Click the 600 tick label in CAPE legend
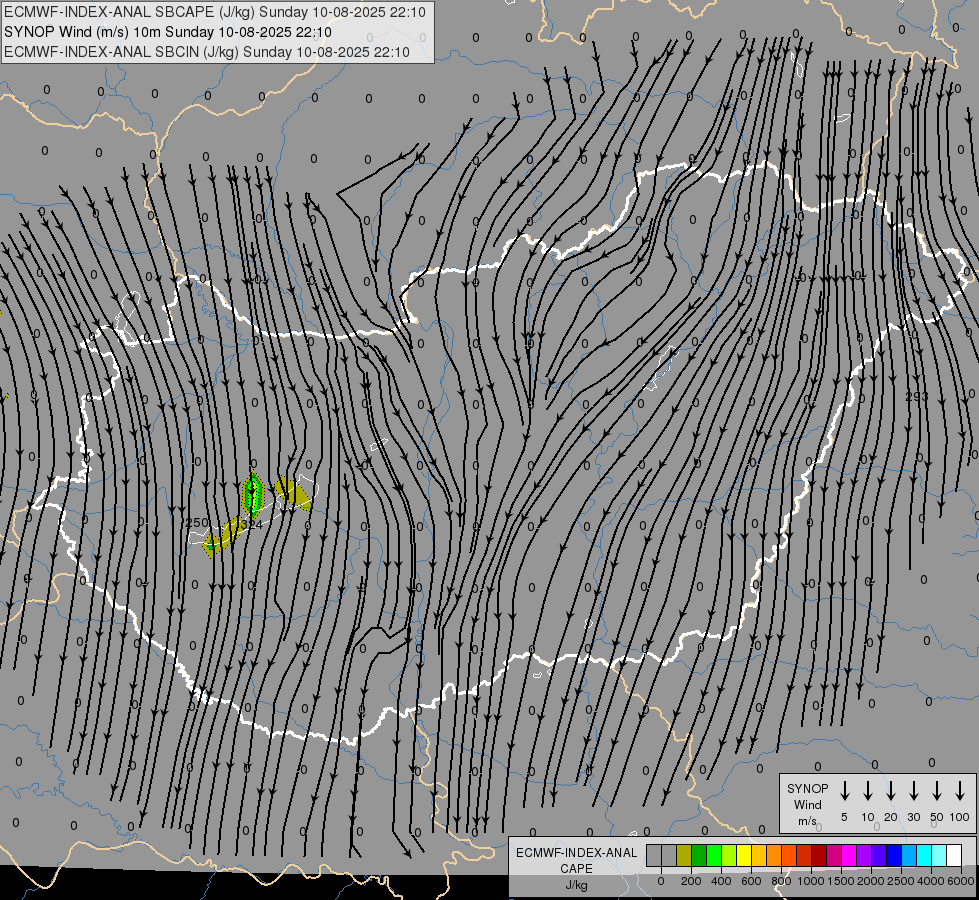Screen dimensions: 979x900 pyautogui.click(x=751, y=881)
